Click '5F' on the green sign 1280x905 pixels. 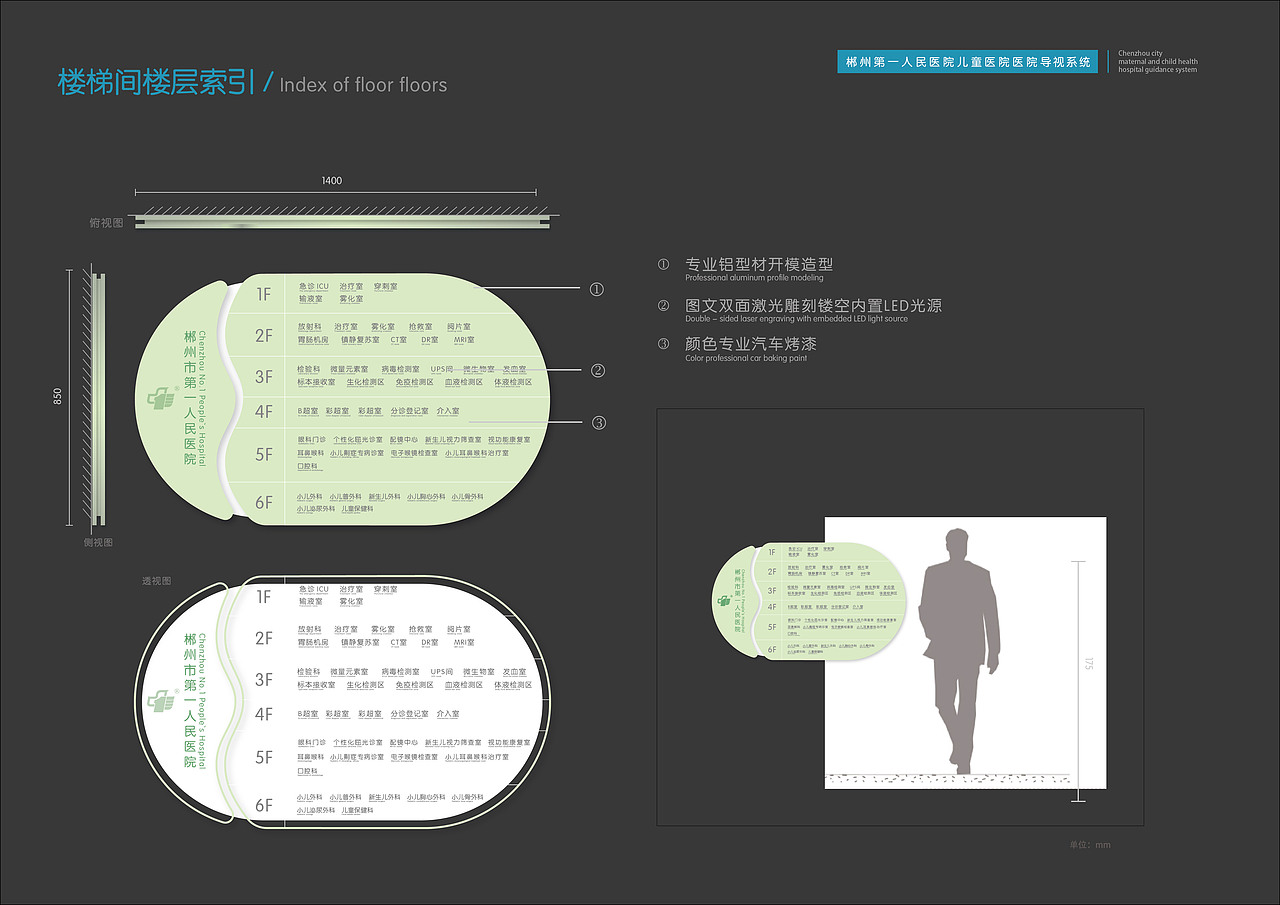coord(264,454)
